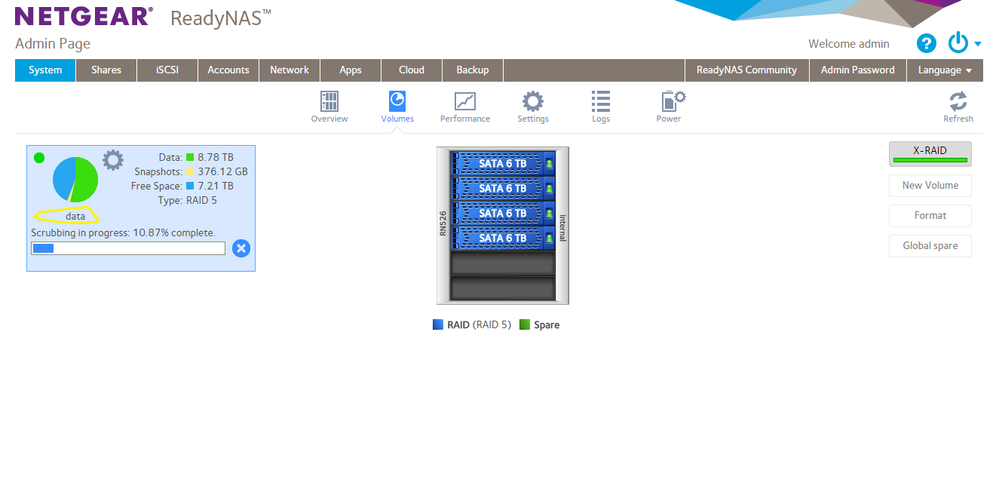Click 'Scrubbing in progress' status text
The height and width of the screenshot is (480, 999).
(123, 233)
